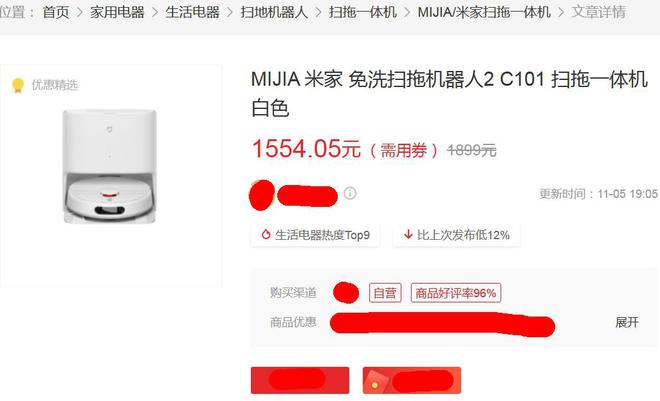Select the 扫拖一体机 breadcrumb item
Screen dimensions: 660x401
(362, 12)
